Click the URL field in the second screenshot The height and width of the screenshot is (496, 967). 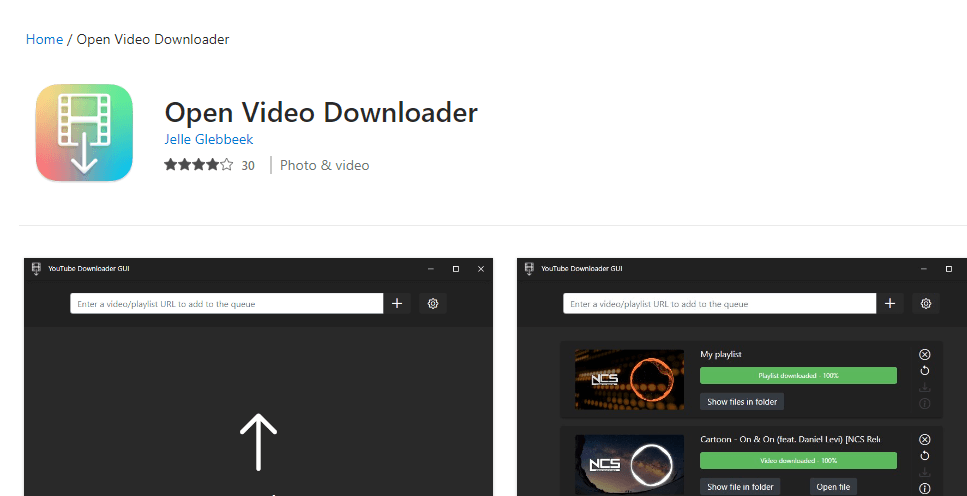click(x=719, y=304)
